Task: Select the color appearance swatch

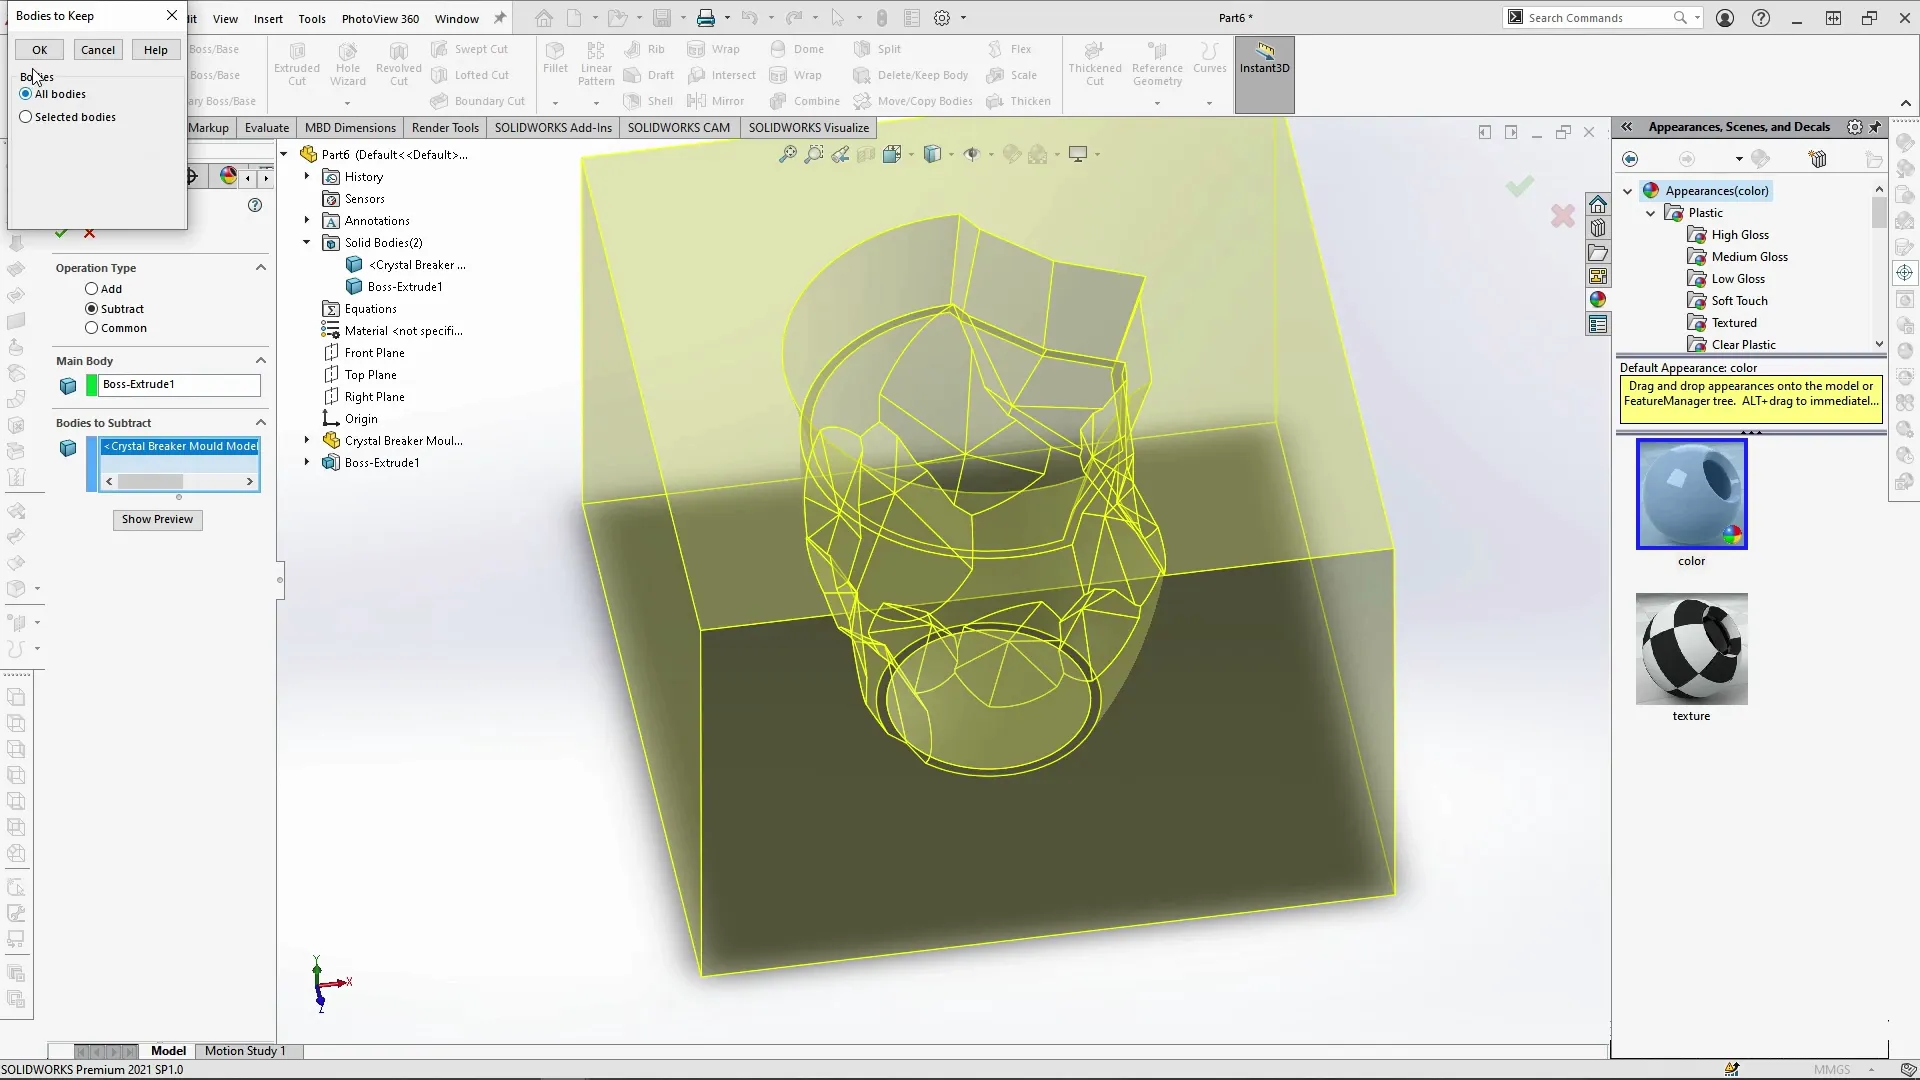Action: [x=1690, y=494]
